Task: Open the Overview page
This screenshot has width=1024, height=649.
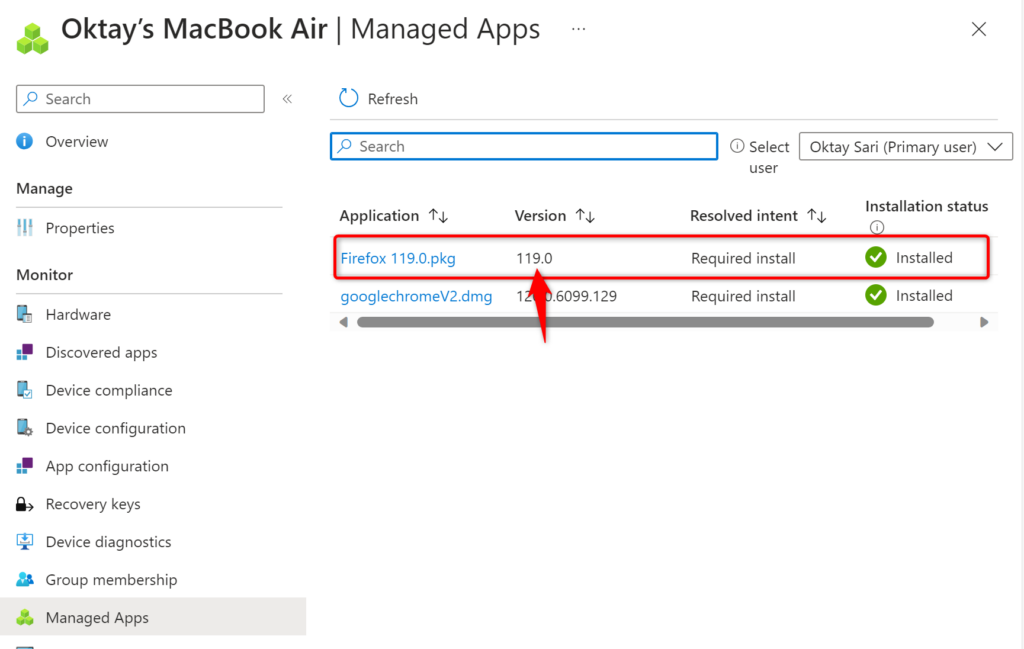Action: tap(76, 142)
